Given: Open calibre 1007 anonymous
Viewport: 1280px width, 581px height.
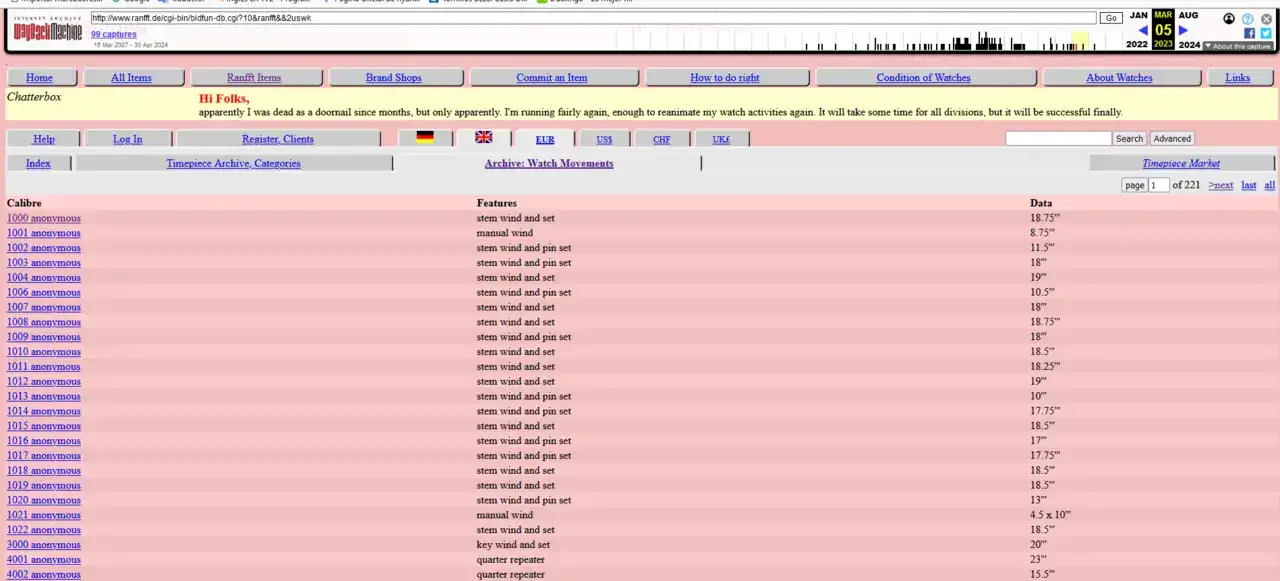Looking at the screenshot, I should pos(44,307).
